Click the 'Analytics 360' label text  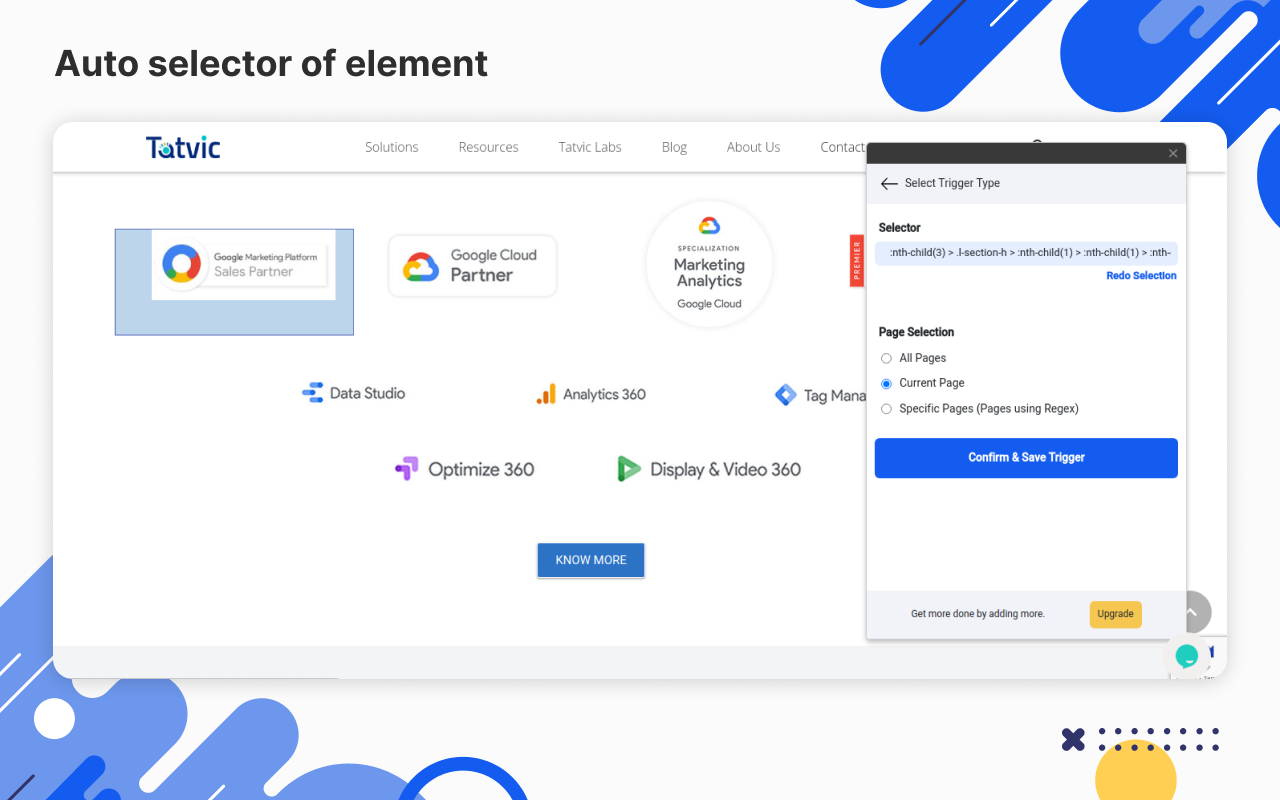tap(604, 394)
